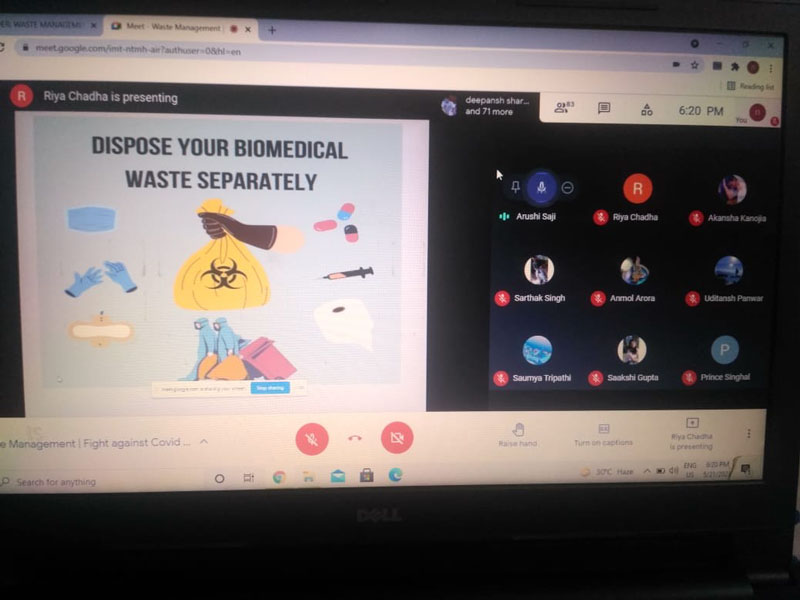This screenshot has width=800, height=600.
Task: Open the Activities shapes icon
Action: pyautogui.click(x=646, y=110)
